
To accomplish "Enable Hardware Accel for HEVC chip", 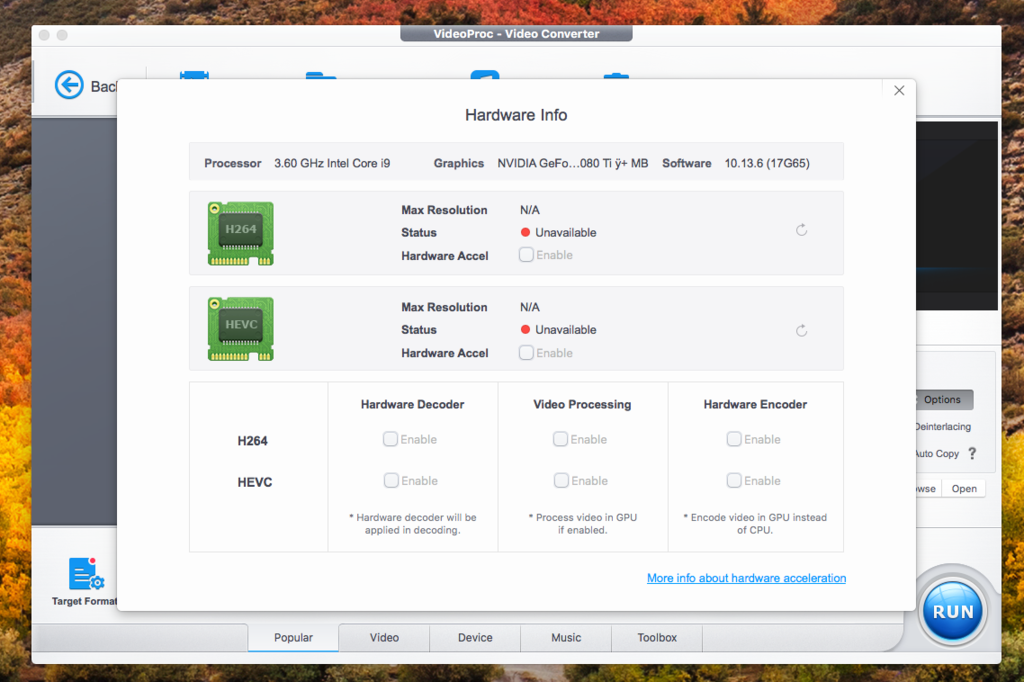I will pos(526,353).
